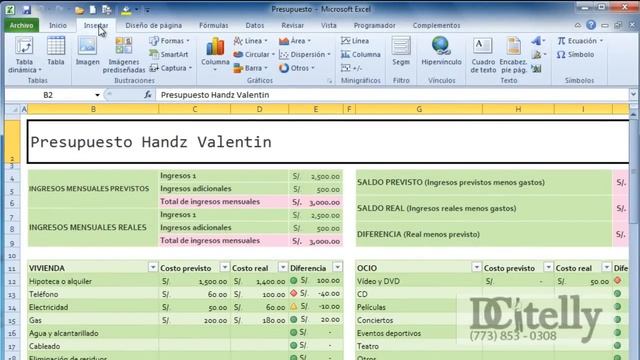640x360 pixels.
Task: Insert a Segm slicer filter
Action: pyautogui.click(x=401, y=51)
